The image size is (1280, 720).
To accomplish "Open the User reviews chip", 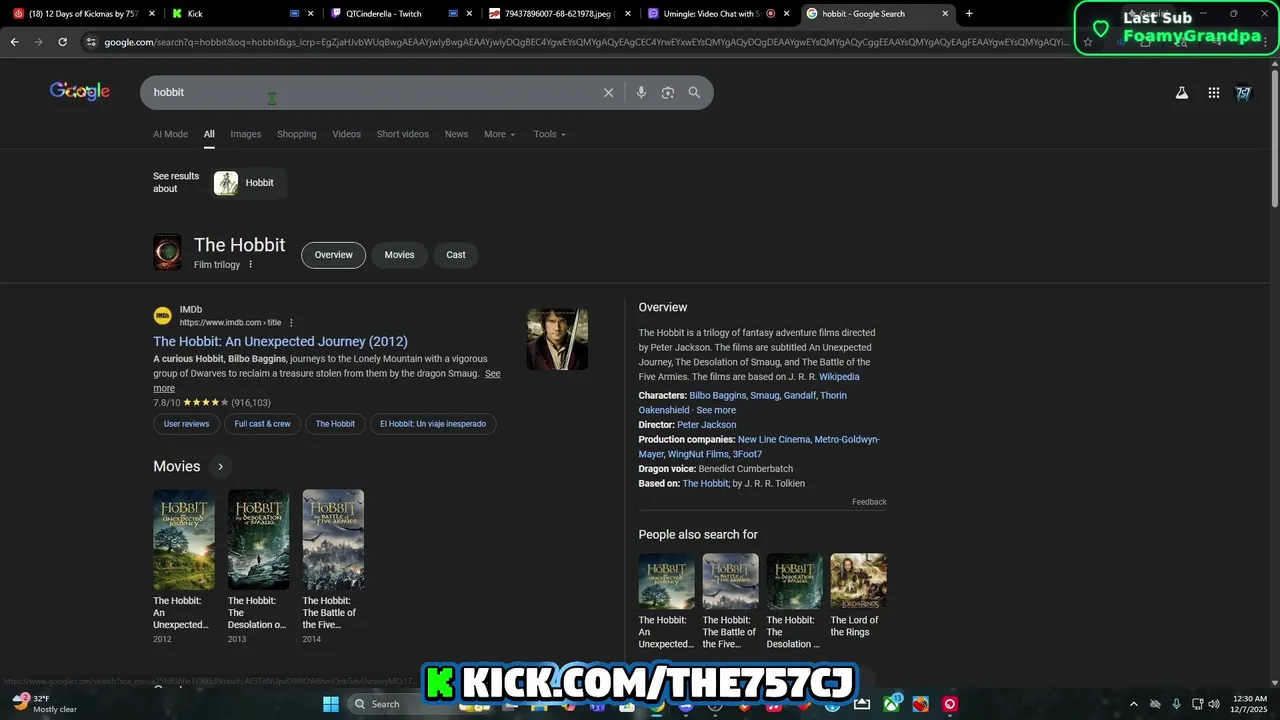I will pyautogui.click(x=187, y=424).
